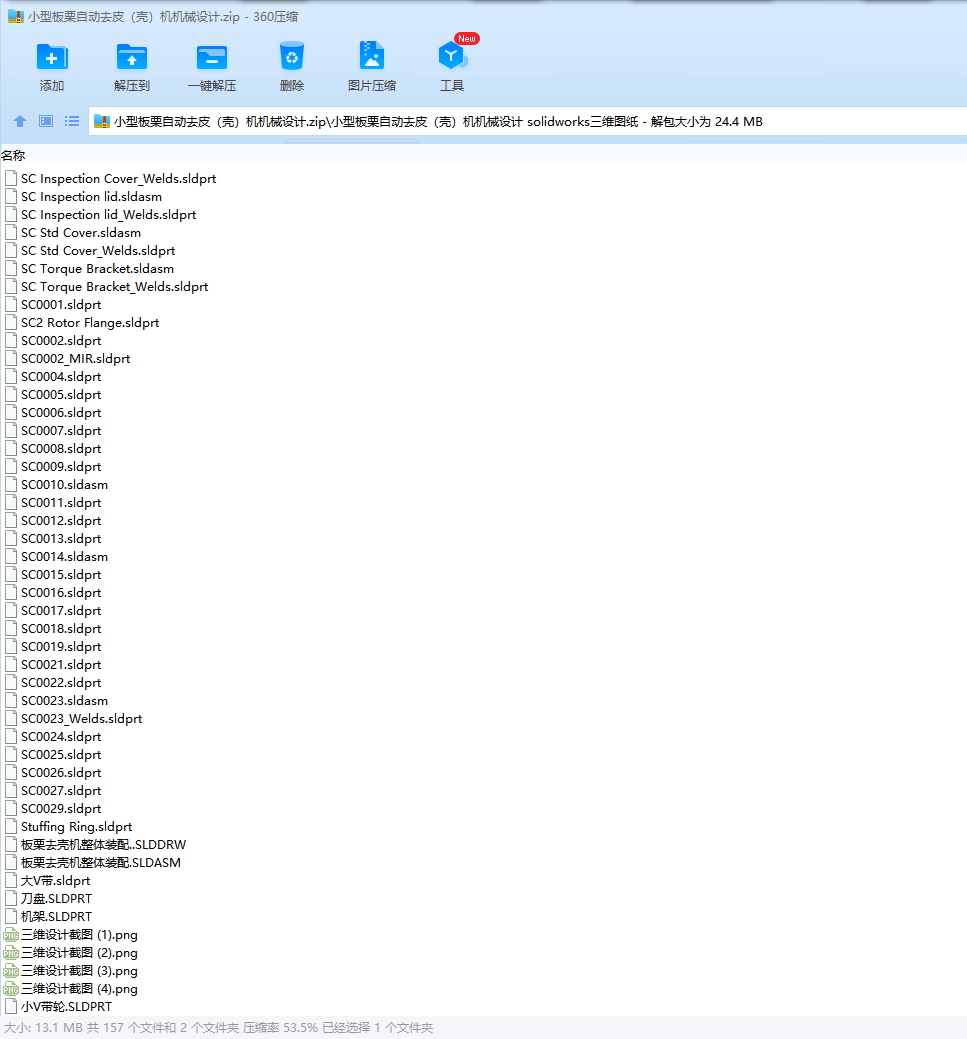Click the archive path address bar
This screenshot has width=967, height=1039.
click(x=527, y=121)
